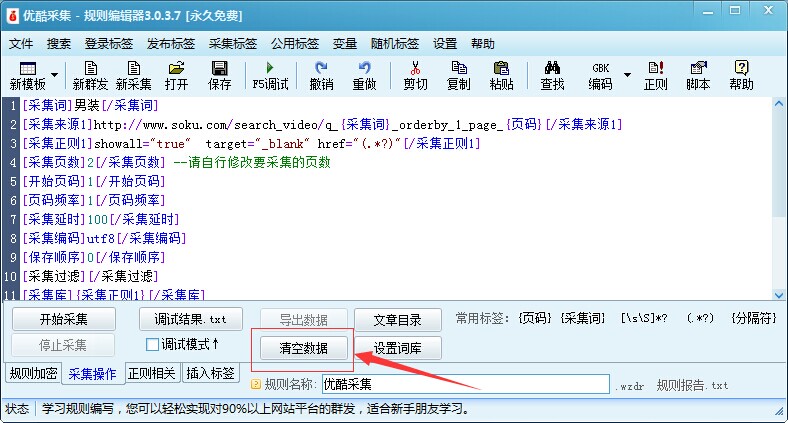Start collecting with 开始采集 button

click(64, 320)
